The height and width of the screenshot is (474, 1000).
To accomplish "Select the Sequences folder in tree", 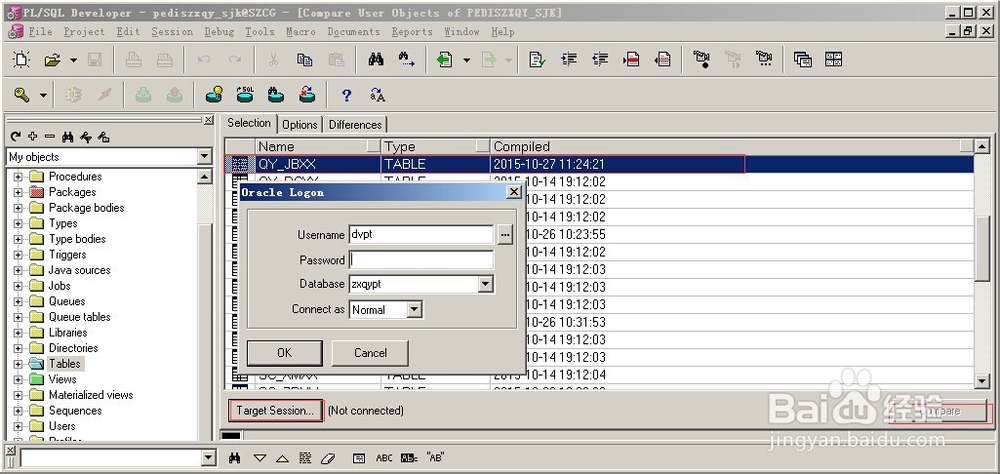I will [76, 410].
